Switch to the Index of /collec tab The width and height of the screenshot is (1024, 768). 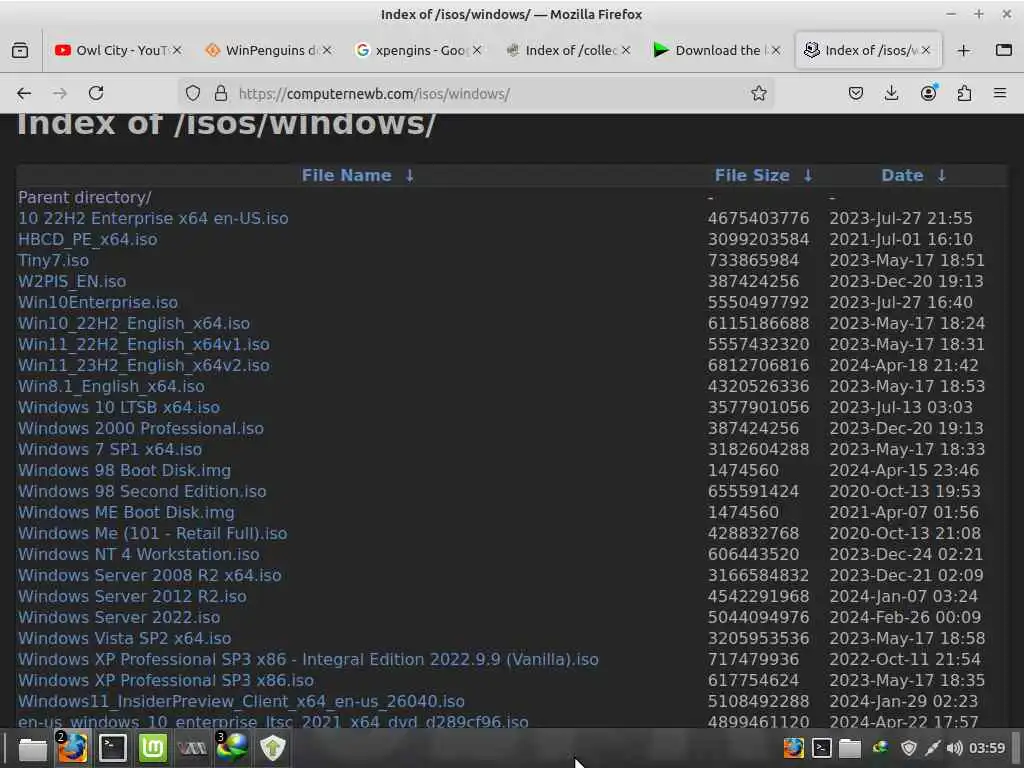[x=568, y=50]
